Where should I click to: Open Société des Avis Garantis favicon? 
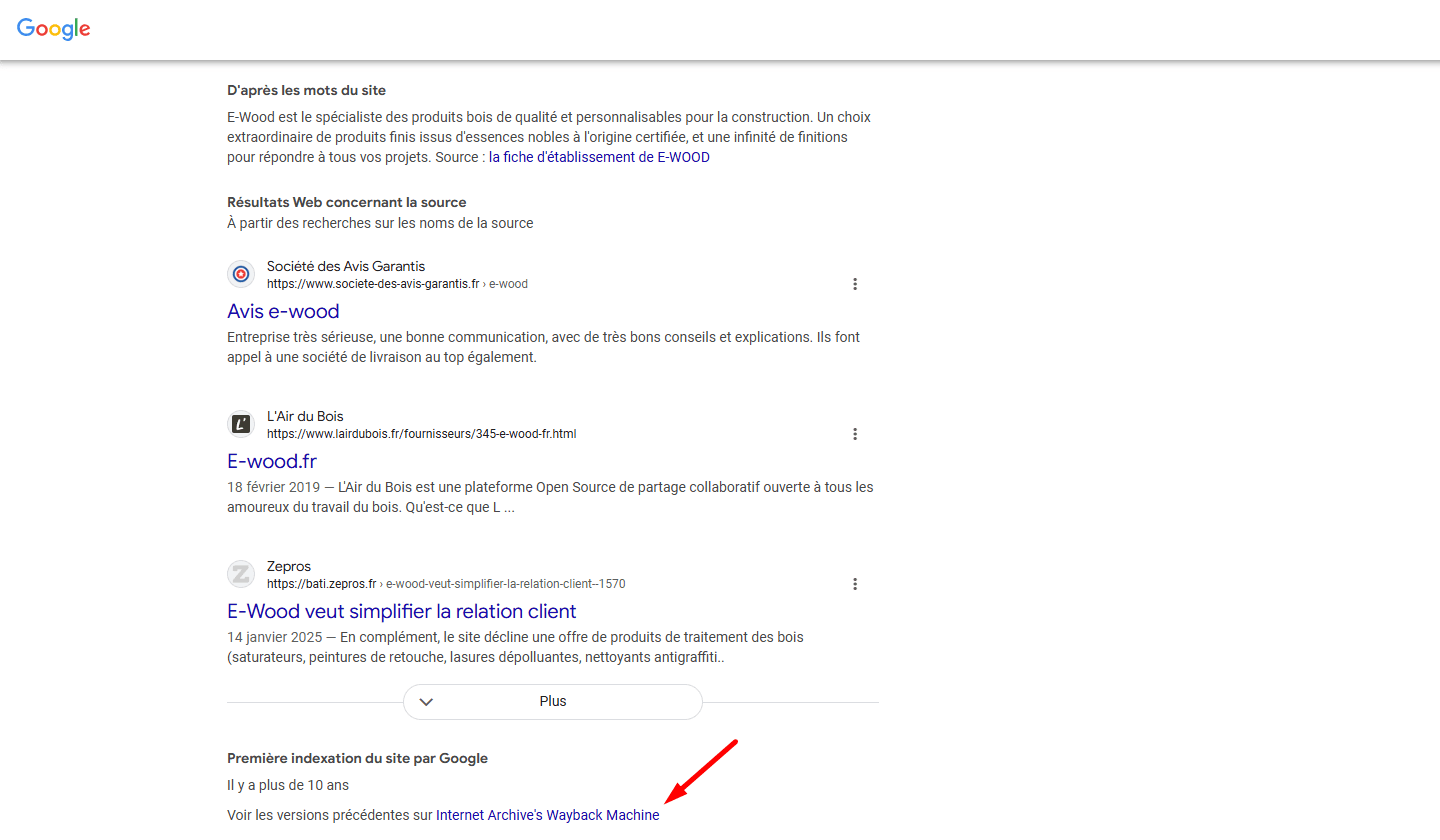241,274
